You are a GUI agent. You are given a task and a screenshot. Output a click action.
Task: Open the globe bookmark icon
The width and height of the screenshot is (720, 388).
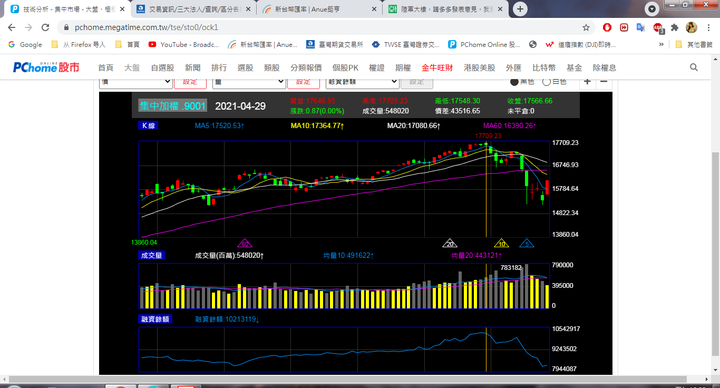coord(533,45)
